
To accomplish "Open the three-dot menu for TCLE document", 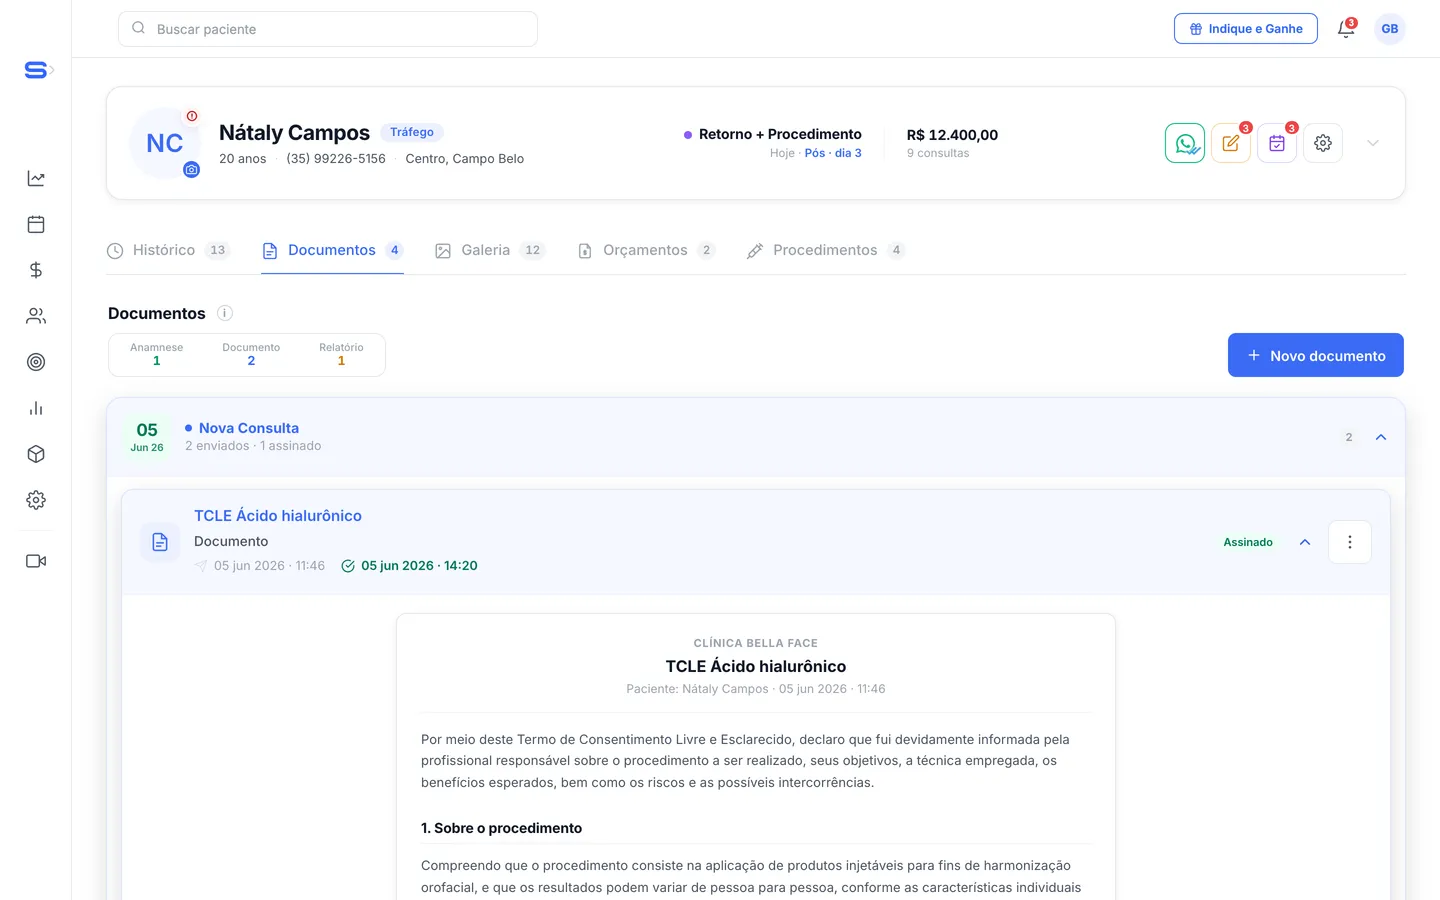I will point(1350,542).
